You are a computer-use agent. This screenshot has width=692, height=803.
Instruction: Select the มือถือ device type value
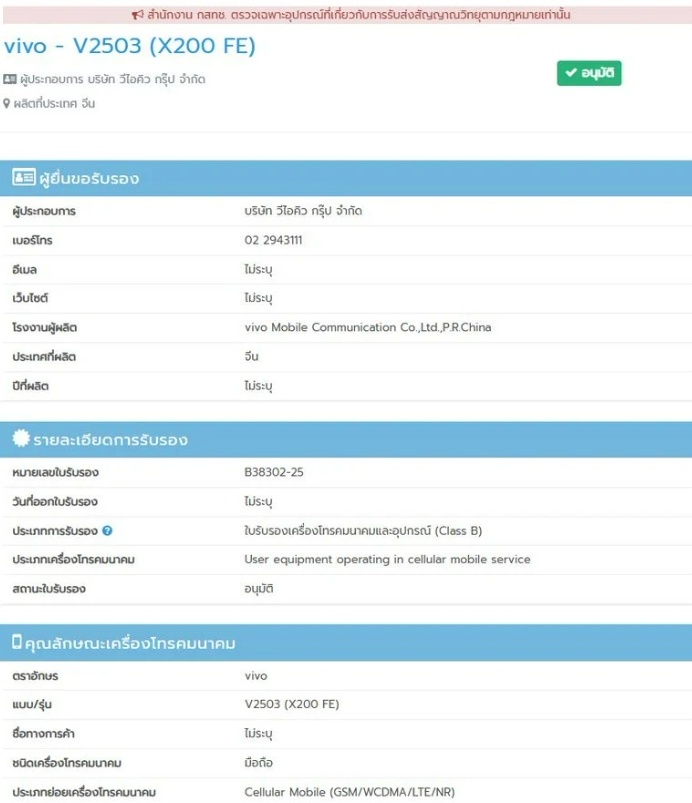[x=259, y=763]
